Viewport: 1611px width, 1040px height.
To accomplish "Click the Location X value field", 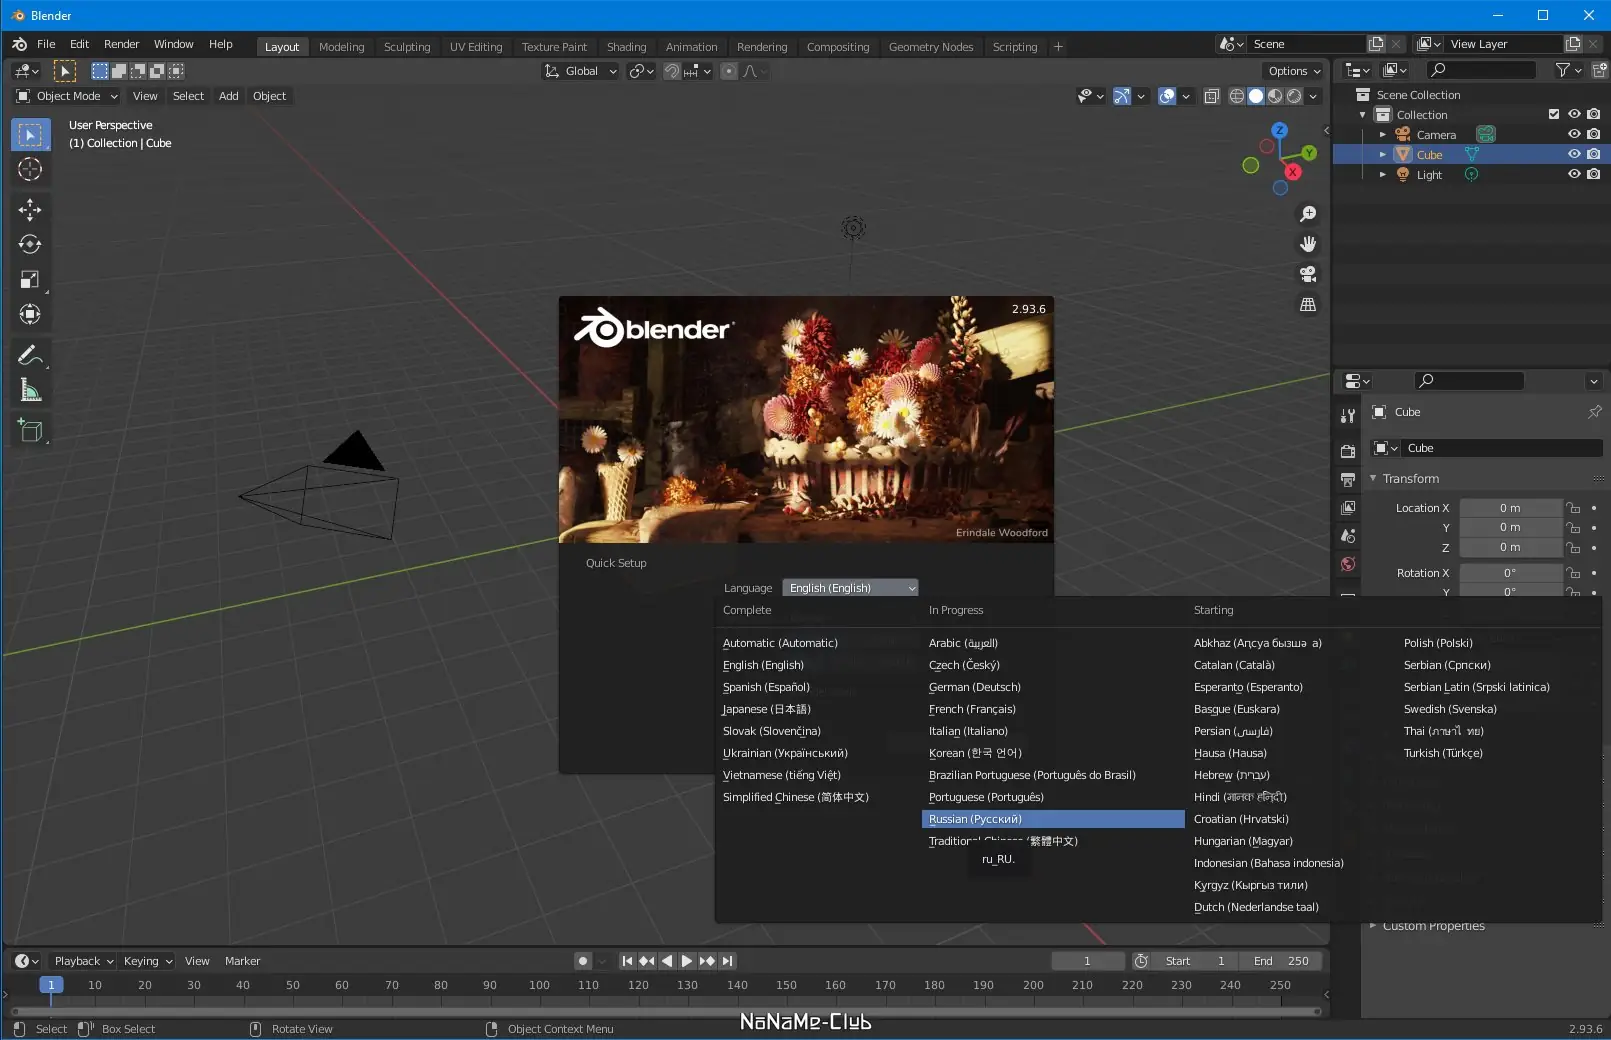I will coord(1509,508).
